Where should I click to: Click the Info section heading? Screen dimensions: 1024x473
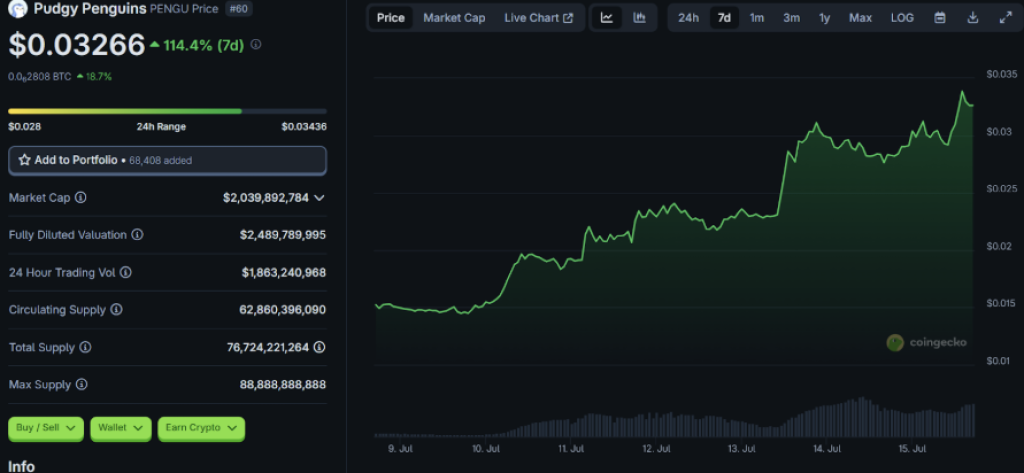[x=21, y=466]
